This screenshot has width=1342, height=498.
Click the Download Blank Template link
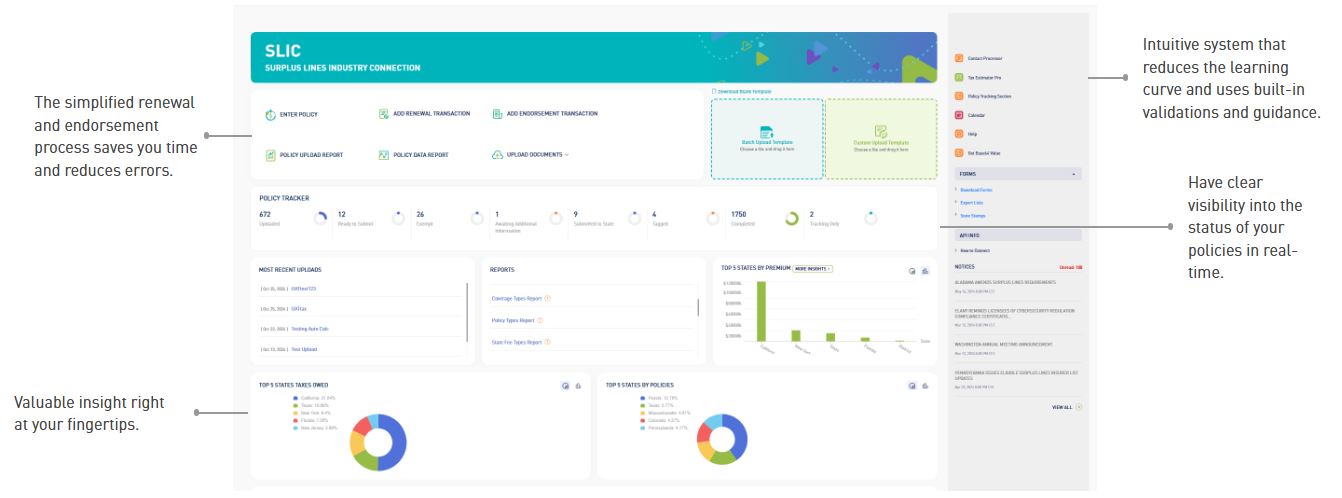[741, 92]
